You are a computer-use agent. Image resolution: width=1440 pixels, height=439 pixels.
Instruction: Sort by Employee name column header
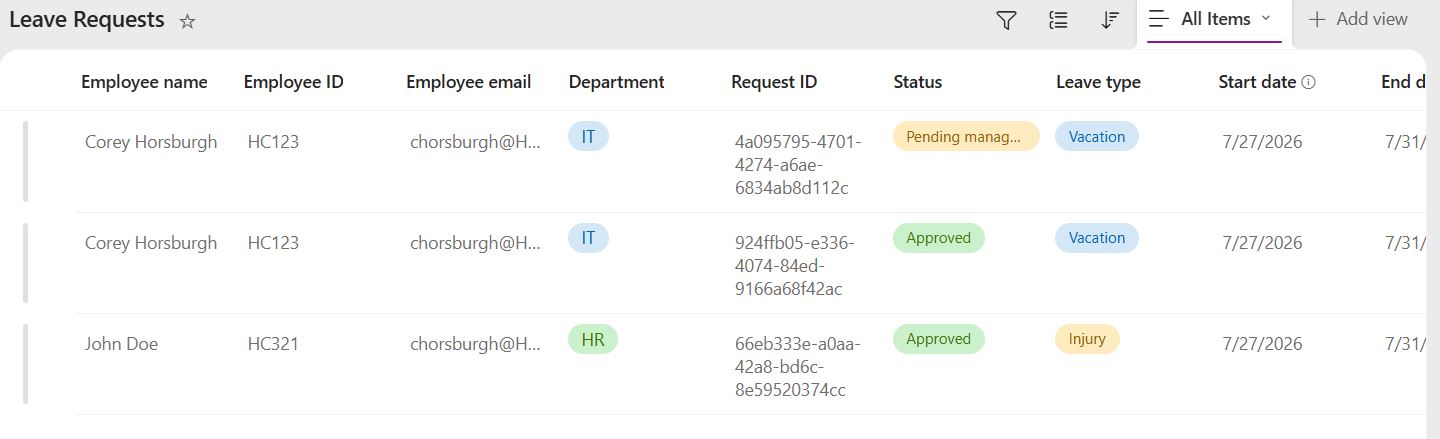pos(144,82)
